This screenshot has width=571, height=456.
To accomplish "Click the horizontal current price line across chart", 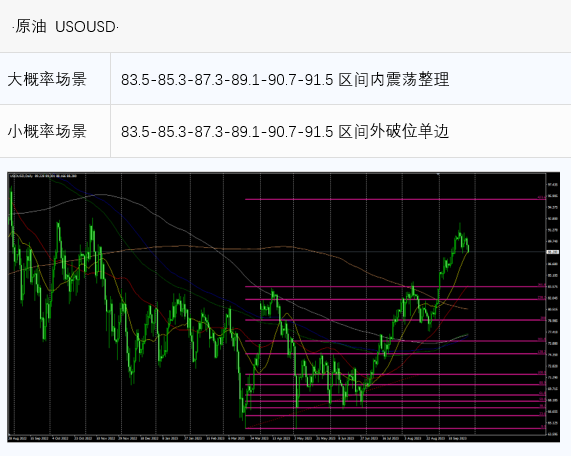I will 277,252.
